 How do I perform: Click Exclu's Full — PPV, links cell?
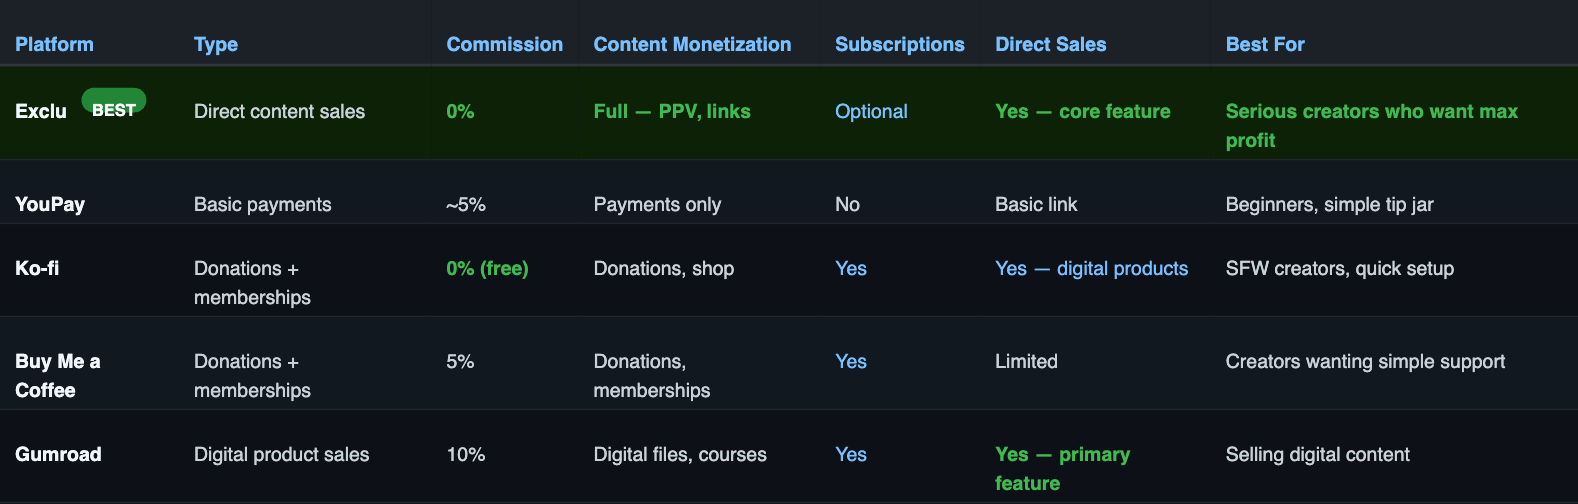(x=672, y=111)
